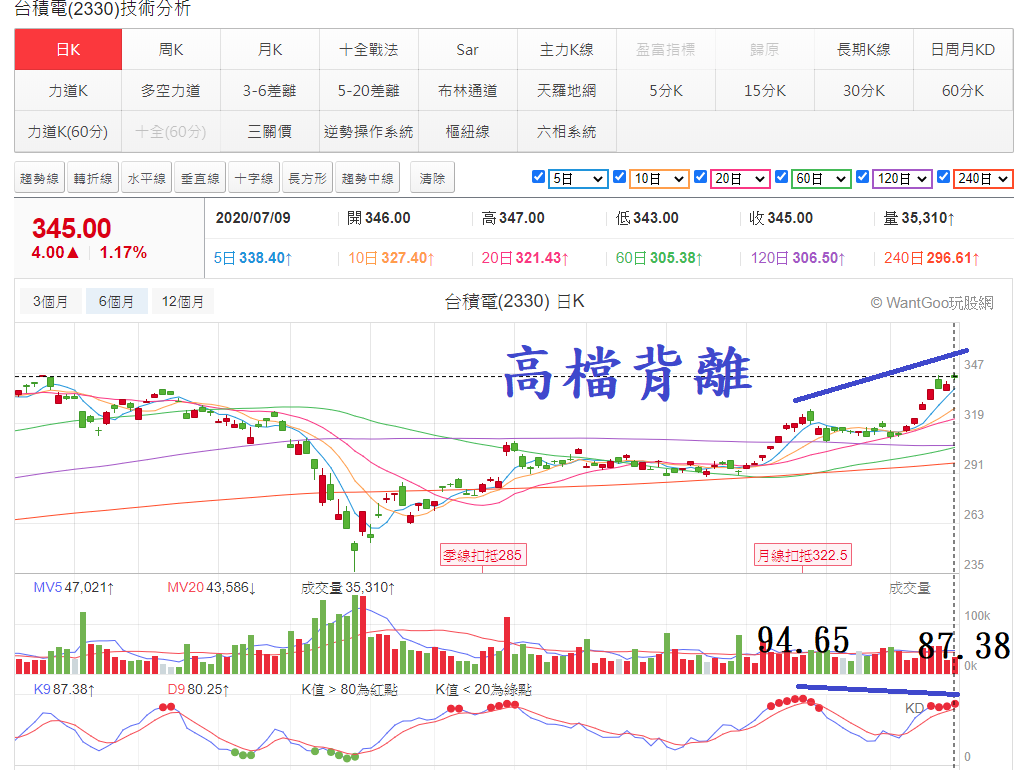Open the 5日 period dropdown
Screen dimensions: 1019x770
578,179
